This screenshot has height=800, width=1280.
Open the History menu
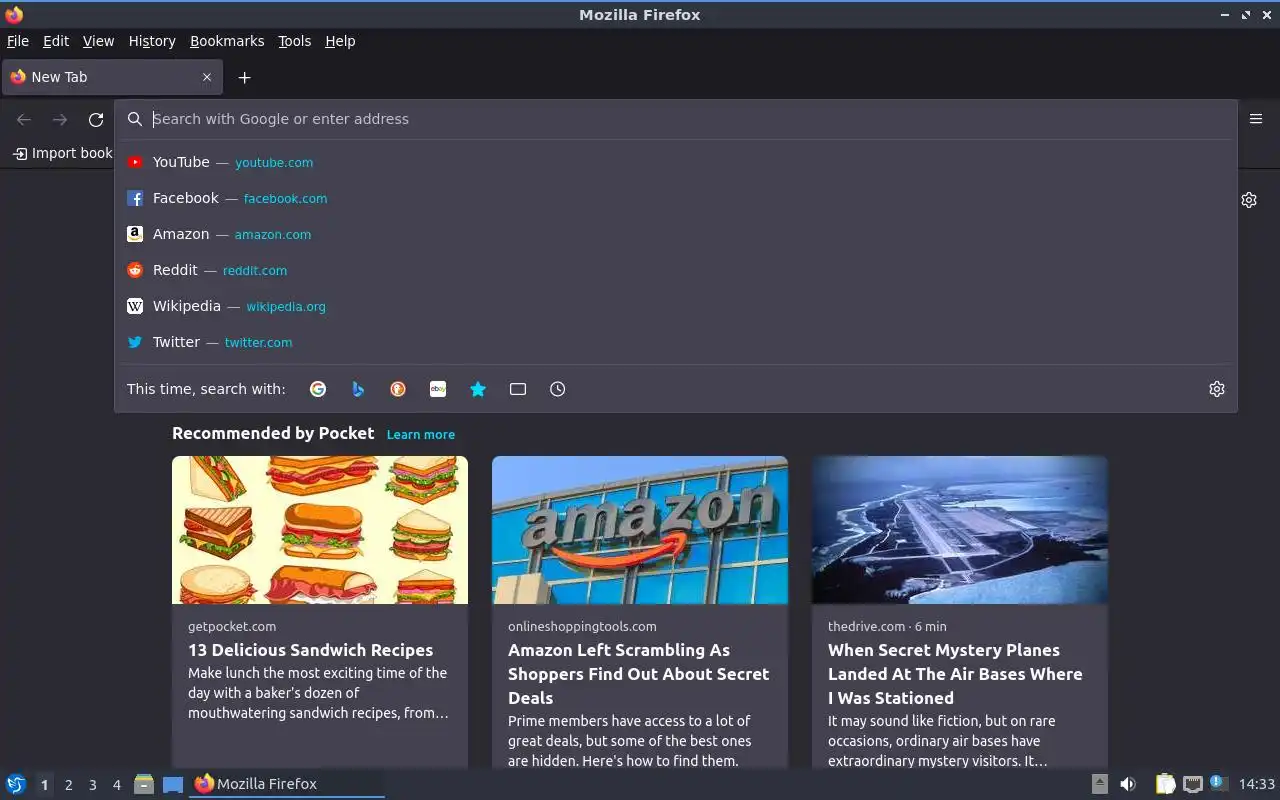(x=152, y=41)
